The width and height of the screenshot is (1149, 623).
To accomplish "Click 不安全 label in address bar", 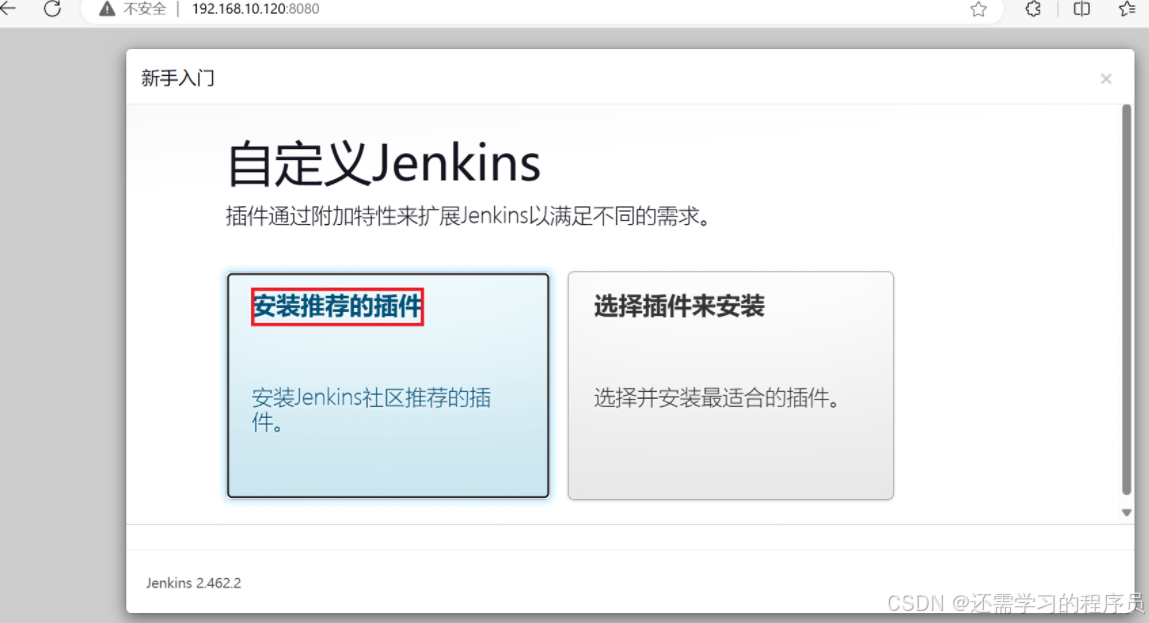I will [x=144, y=9].
